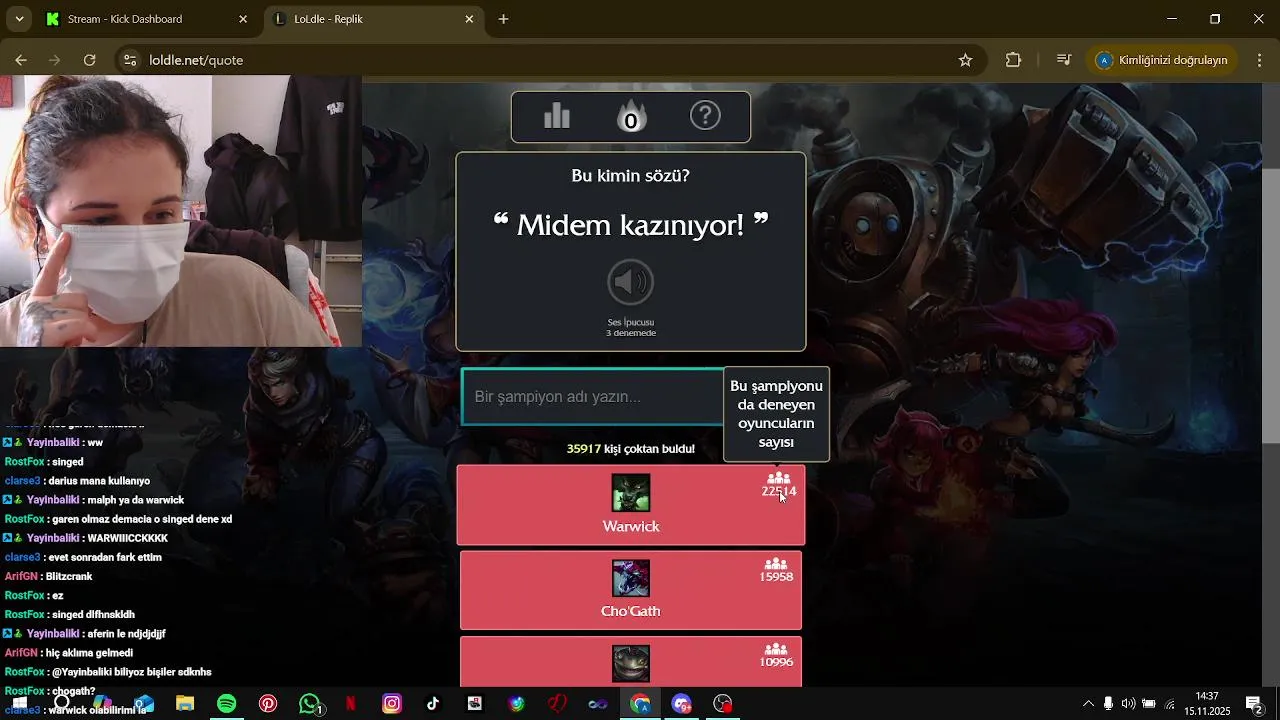Open the tab search dropdown arrow
The width and height of the screenshot is (1280, 720).
coord(19,19)
